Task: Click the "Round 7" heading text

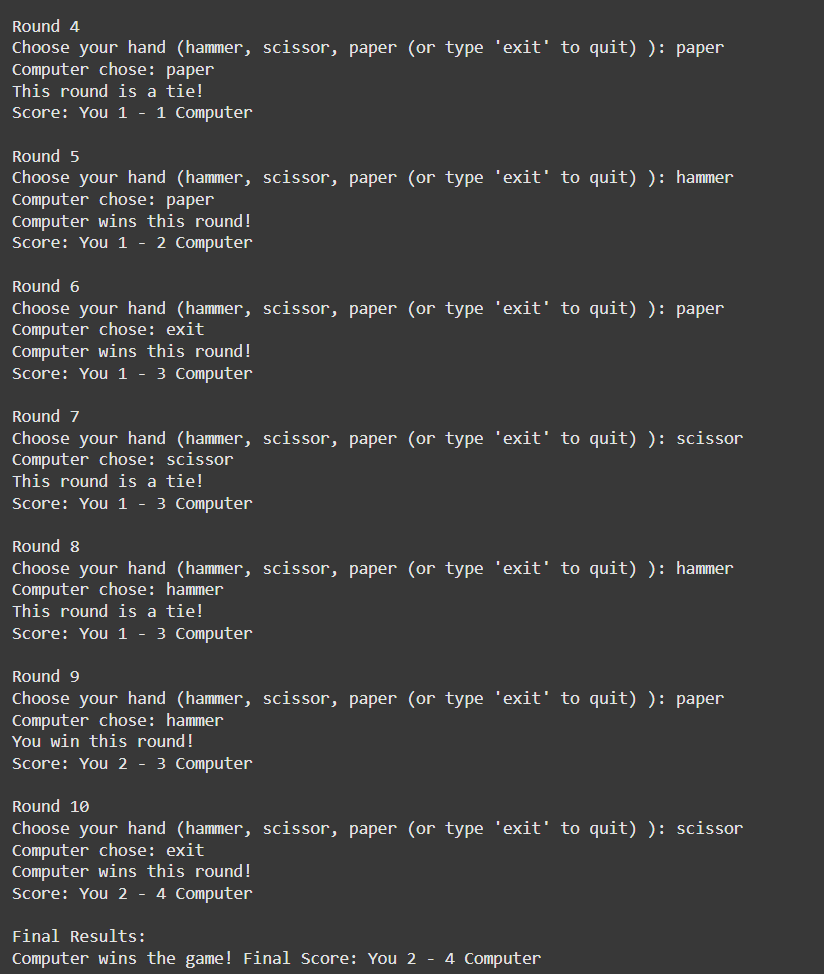Action: pos(46,416)
